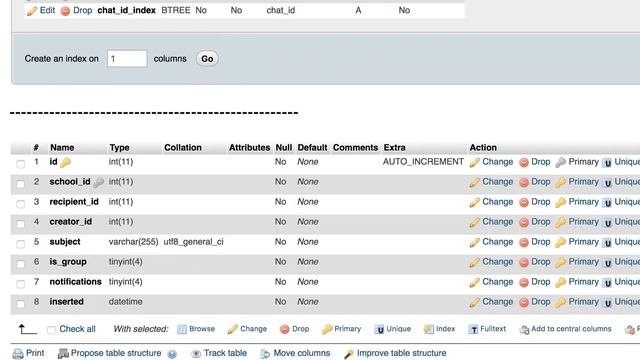Click the Change link text in the notifications row
This screenshot has height=360, width=640.
pos(498,282)
